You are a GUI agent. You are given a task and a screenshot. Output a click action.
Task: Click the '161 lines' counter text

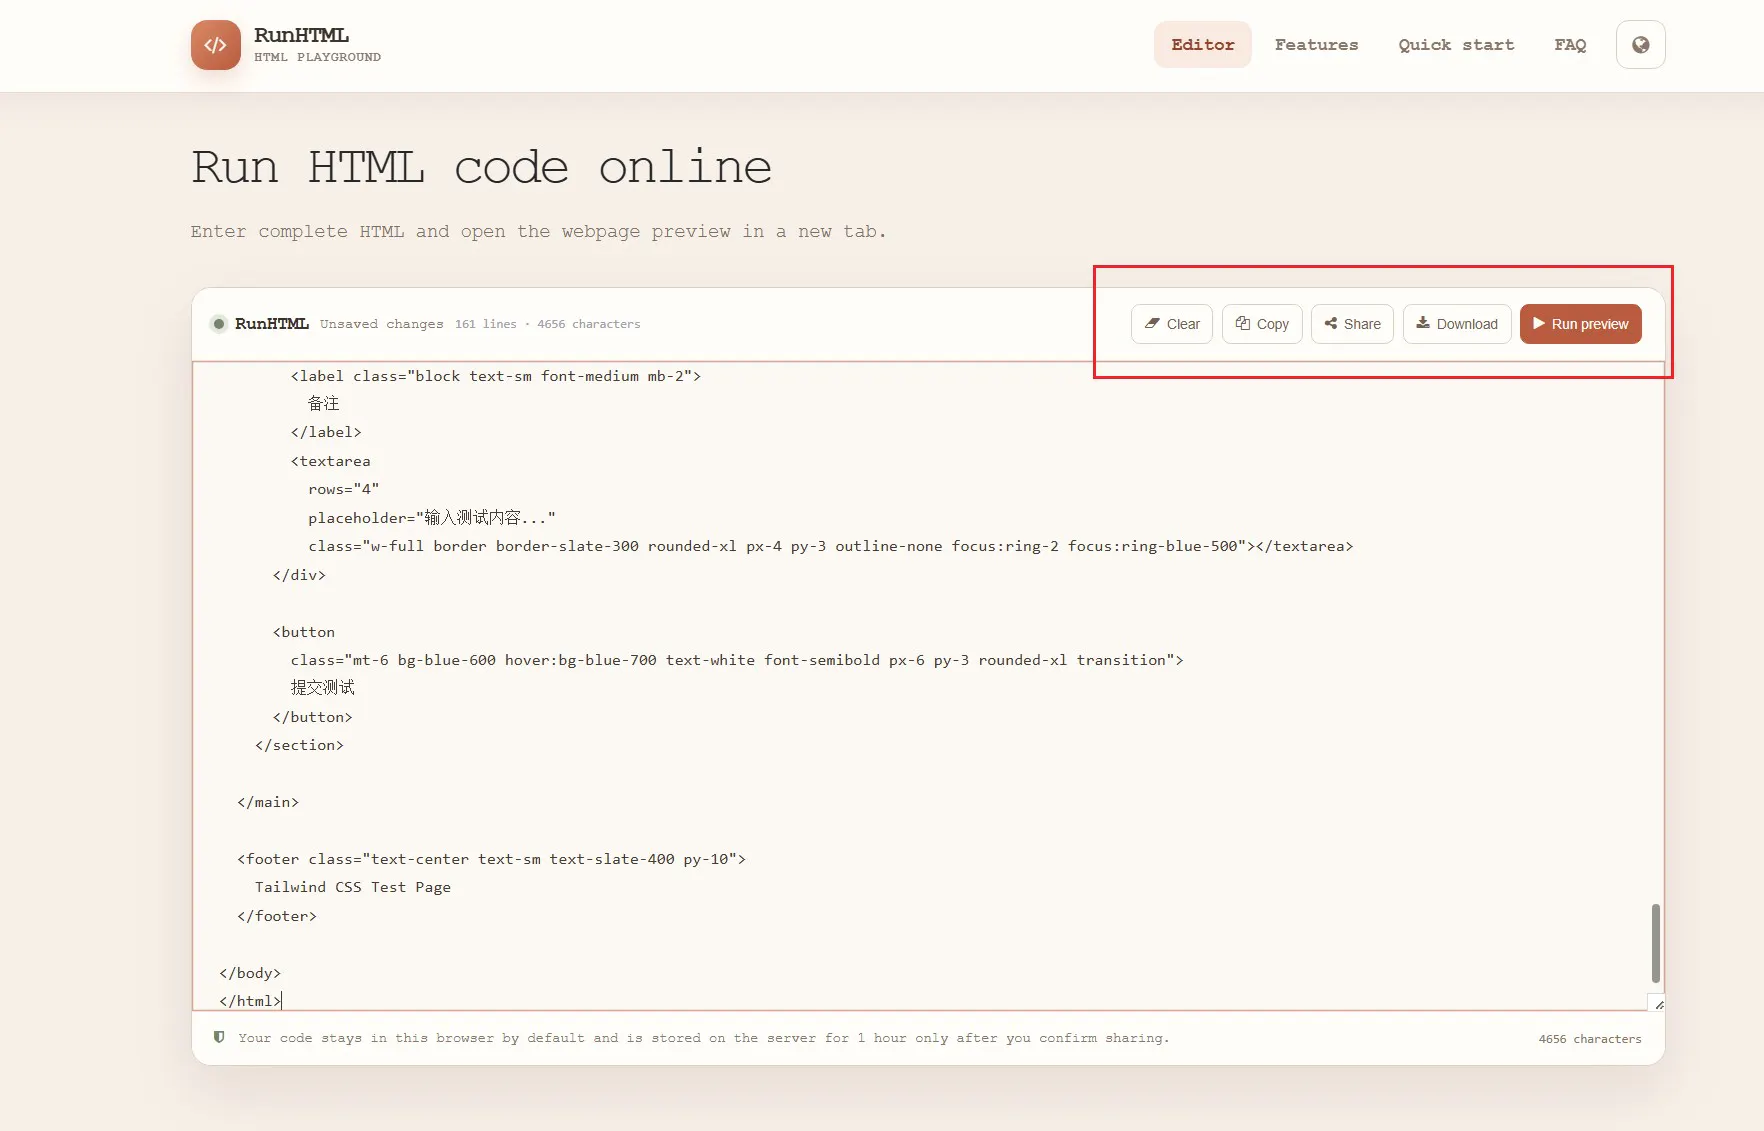486,324
